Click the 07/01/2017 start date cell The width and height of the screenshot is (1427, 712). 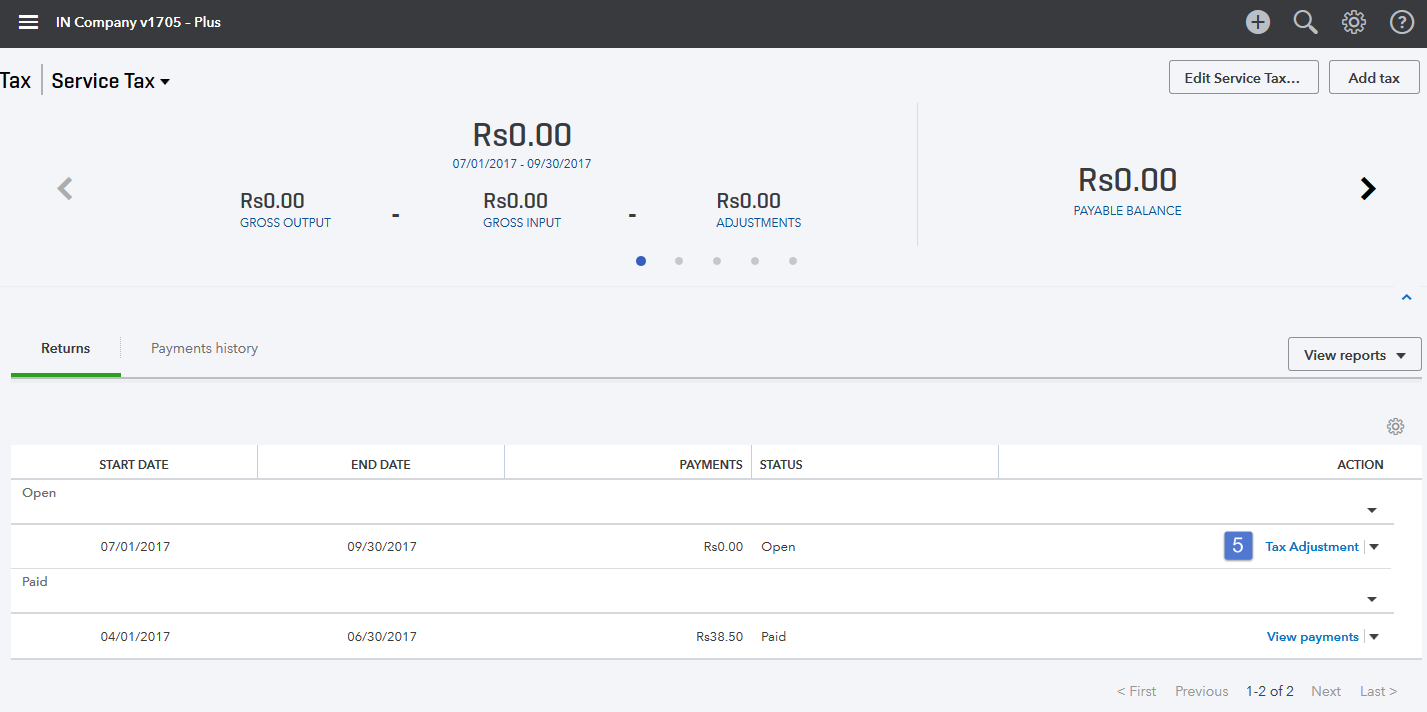(135, 547)
